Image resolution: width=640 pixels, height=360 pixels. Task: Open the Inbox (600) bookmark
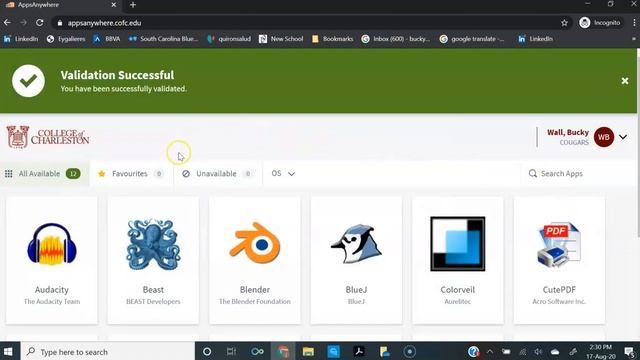(396, 39)
